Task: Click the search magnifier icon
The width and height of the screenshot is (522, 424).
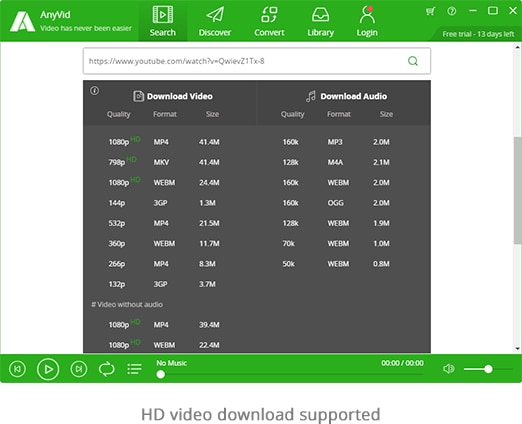Action: (x=413, y=61)
